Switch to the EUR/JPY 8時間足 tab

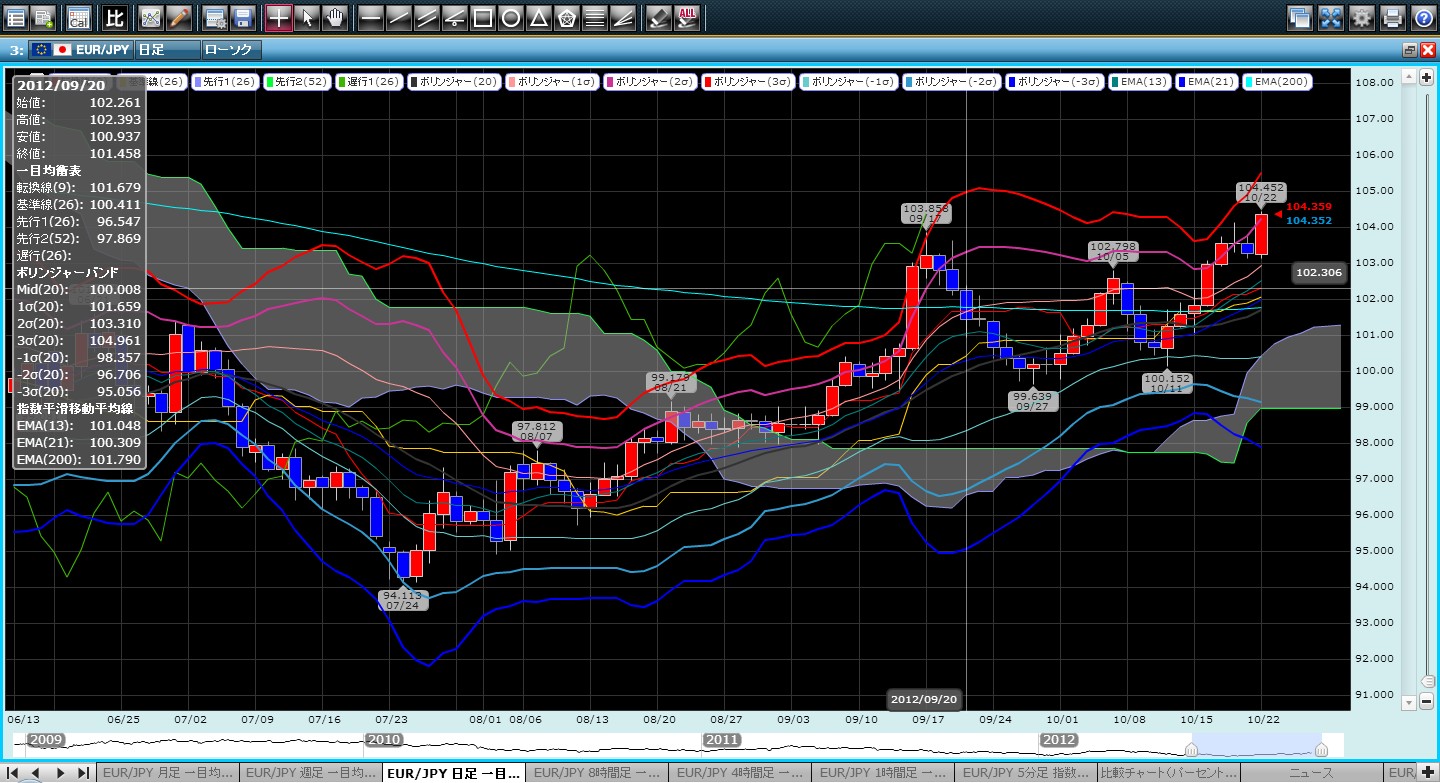tap(594, 773)
